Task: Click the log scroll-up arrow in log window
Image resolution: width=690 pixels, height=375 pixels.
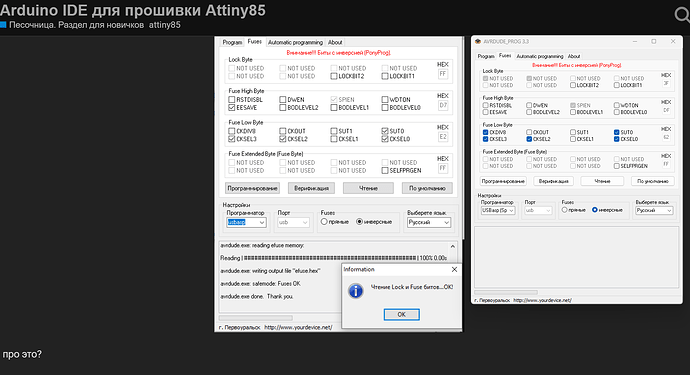Action: coord(452,246)
